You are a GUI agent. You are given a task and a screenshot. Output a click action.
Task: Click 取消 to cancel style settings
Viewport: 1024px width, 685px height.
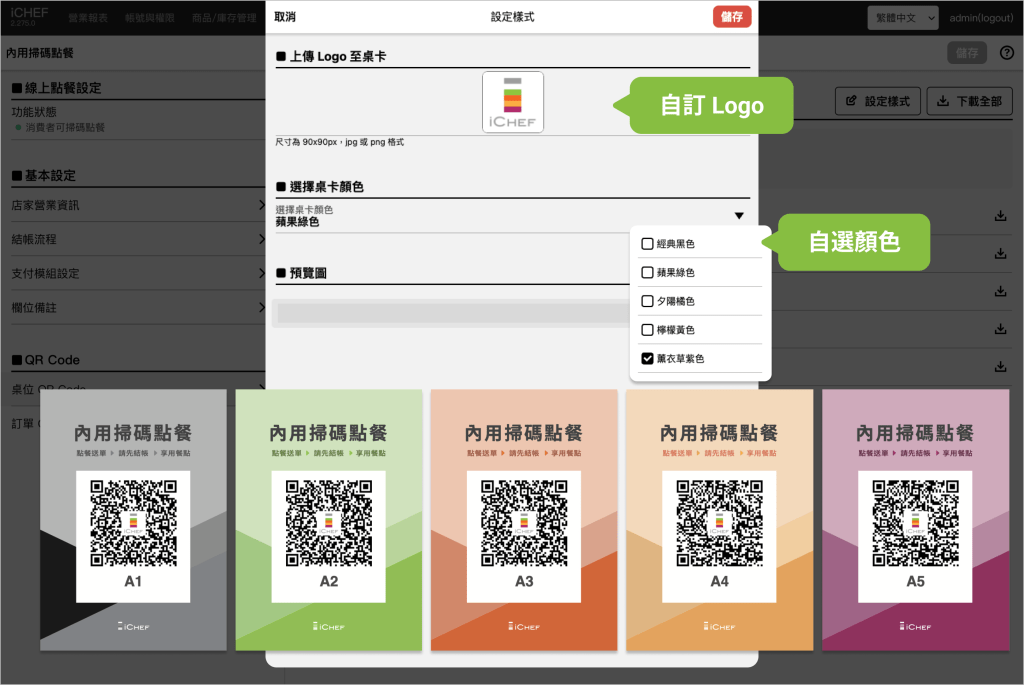tap(285, 17)
